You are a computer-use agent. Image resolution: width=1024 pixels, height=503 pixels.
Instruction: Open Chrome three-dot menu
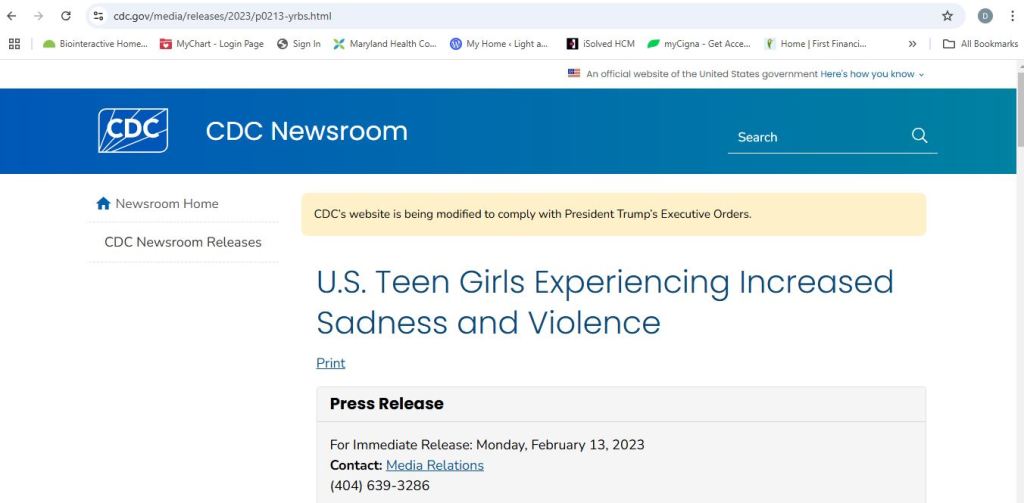point(1011,16)
